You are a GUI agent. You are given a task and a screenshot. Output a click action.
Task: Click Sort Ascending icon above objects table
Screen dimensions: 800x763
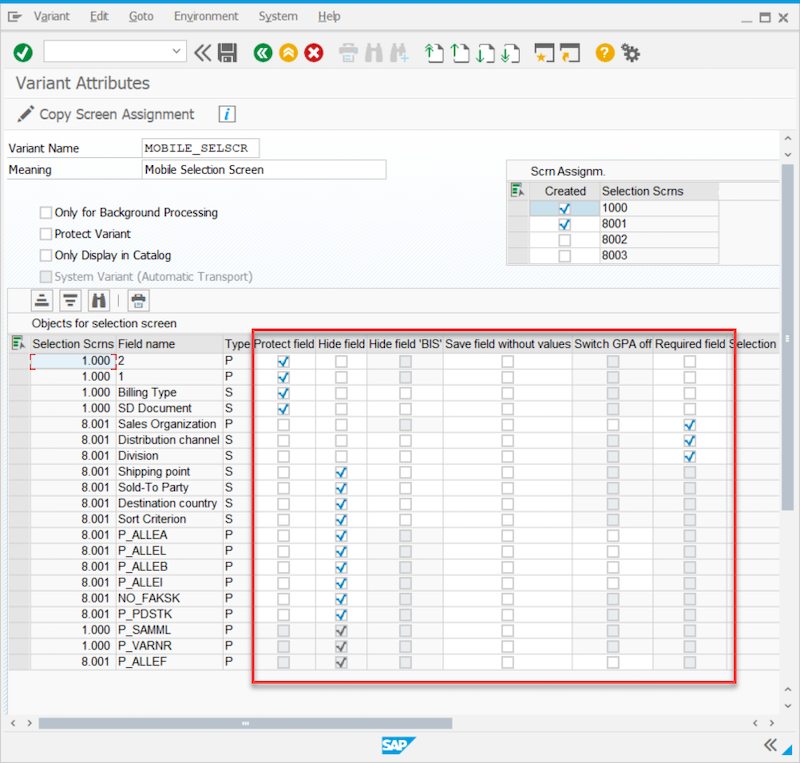tap(42, 301)
